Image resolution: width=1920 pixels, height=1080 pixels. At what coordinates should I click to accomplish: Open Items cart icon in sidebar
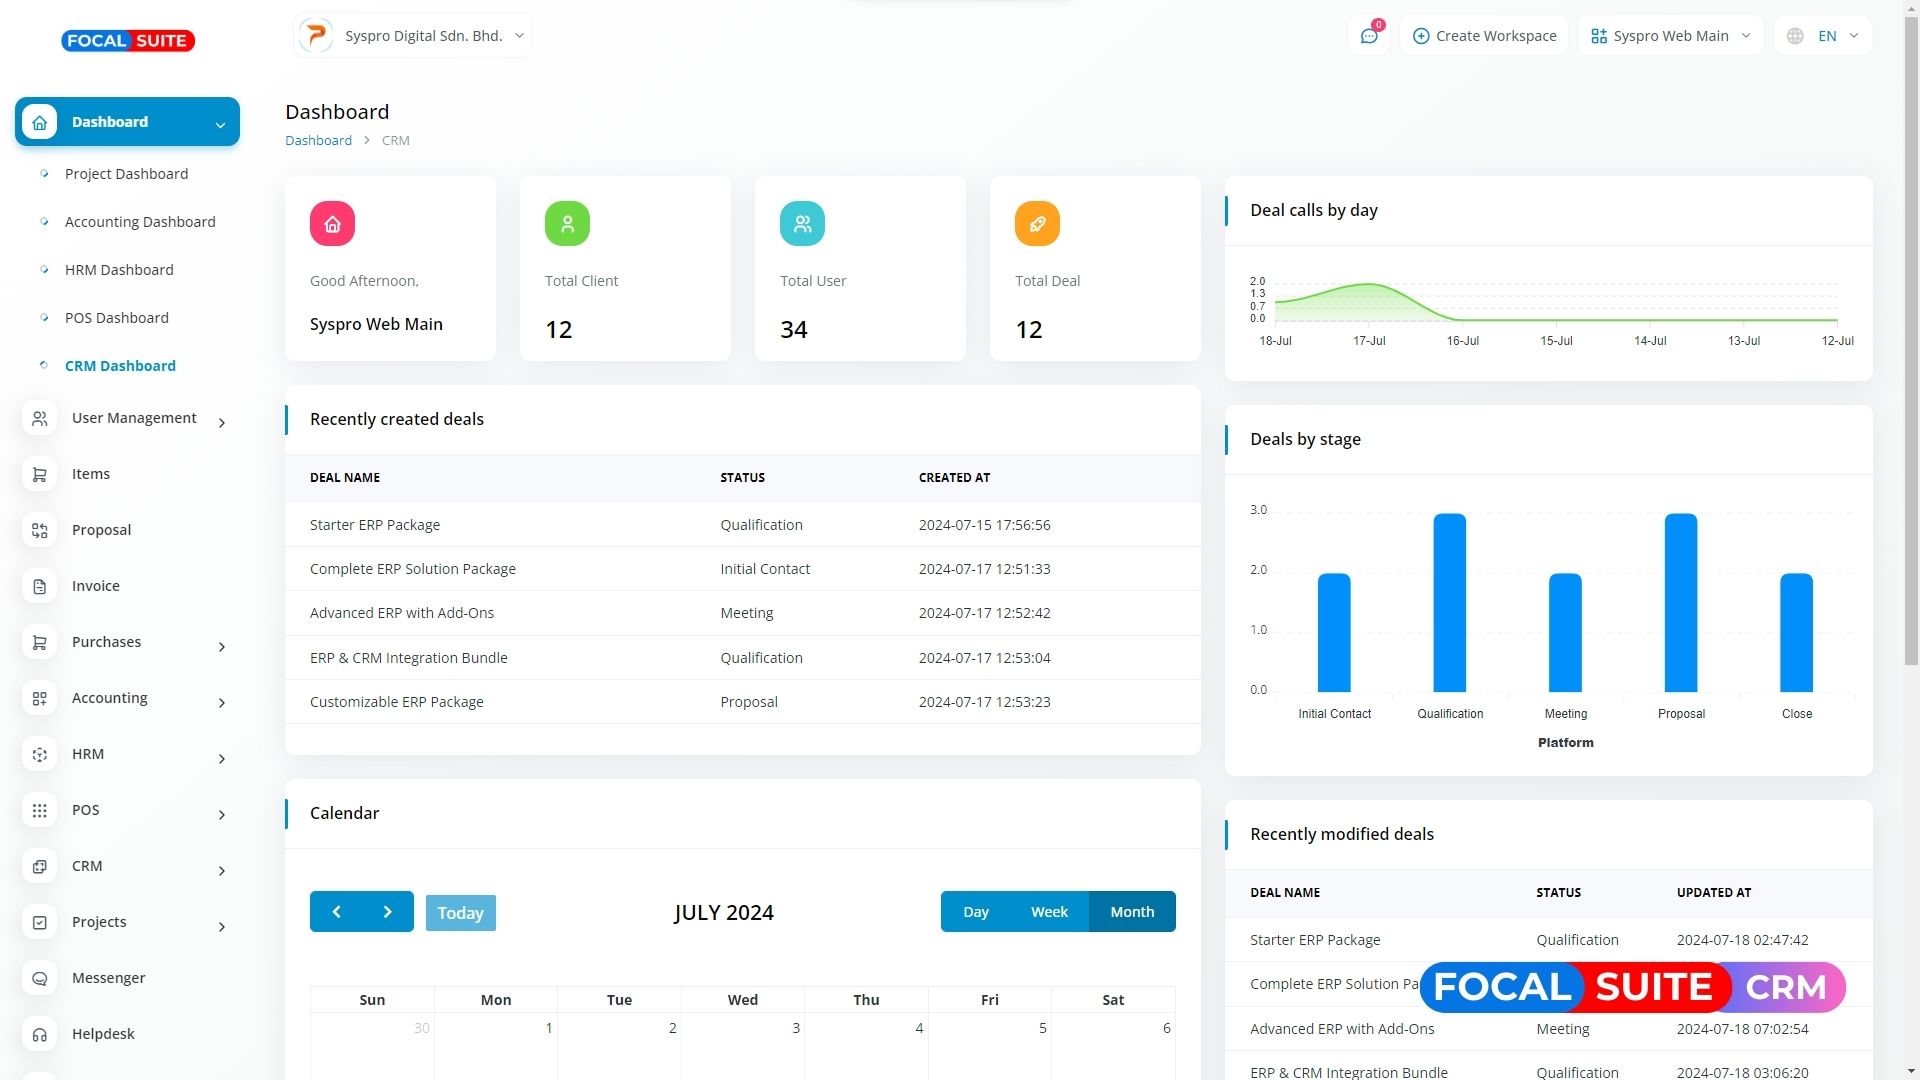coord(40,474)
